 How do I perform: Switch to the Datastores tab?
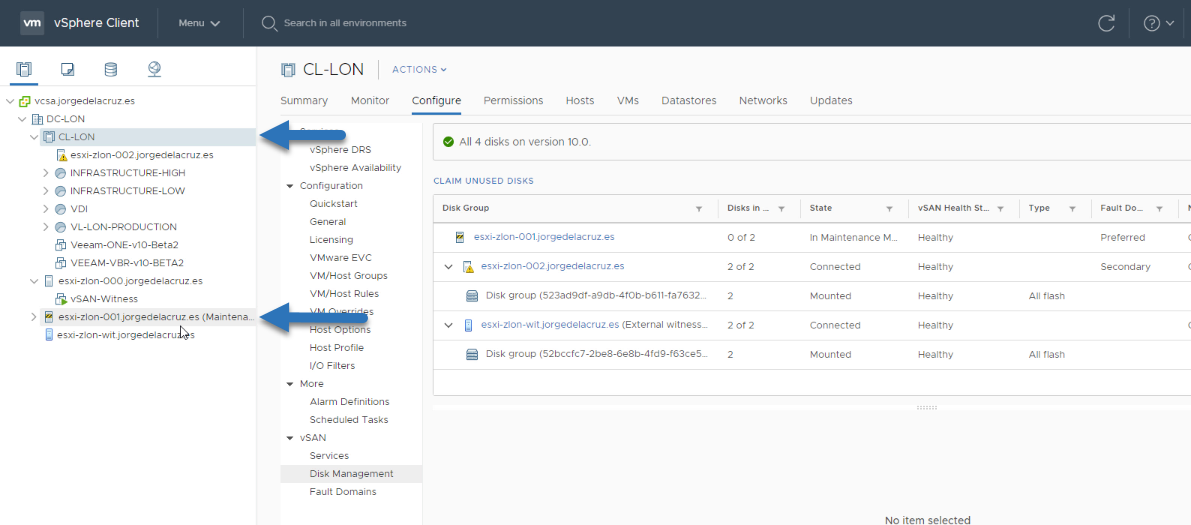[689, 100]
